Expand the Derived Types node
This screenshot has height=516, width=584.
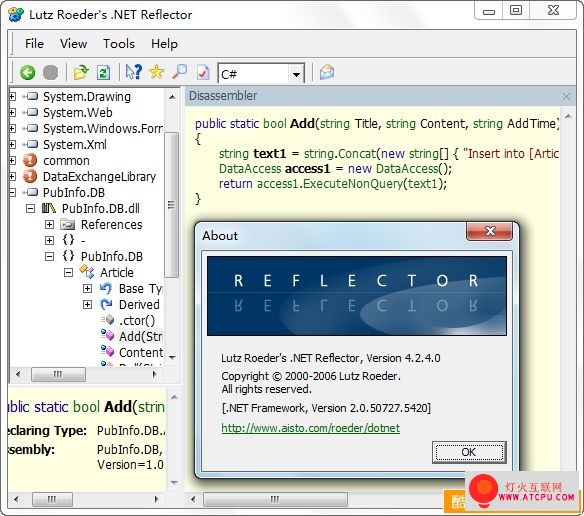(87, 305)
